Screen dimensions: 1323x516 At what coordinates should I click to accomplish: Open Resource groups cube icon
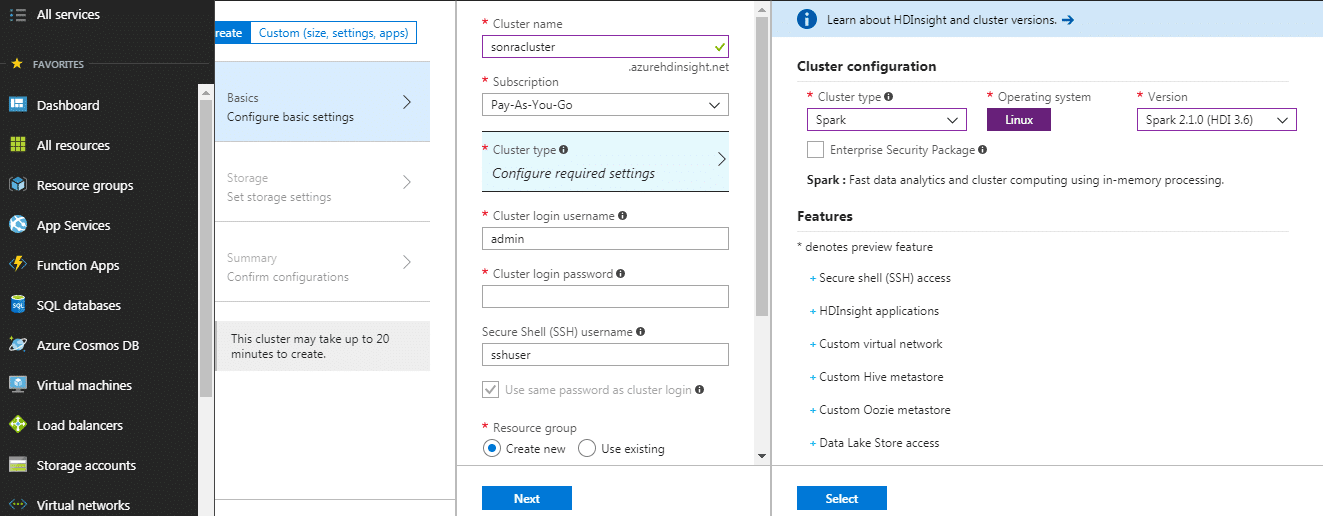click(x=17, y=185)
